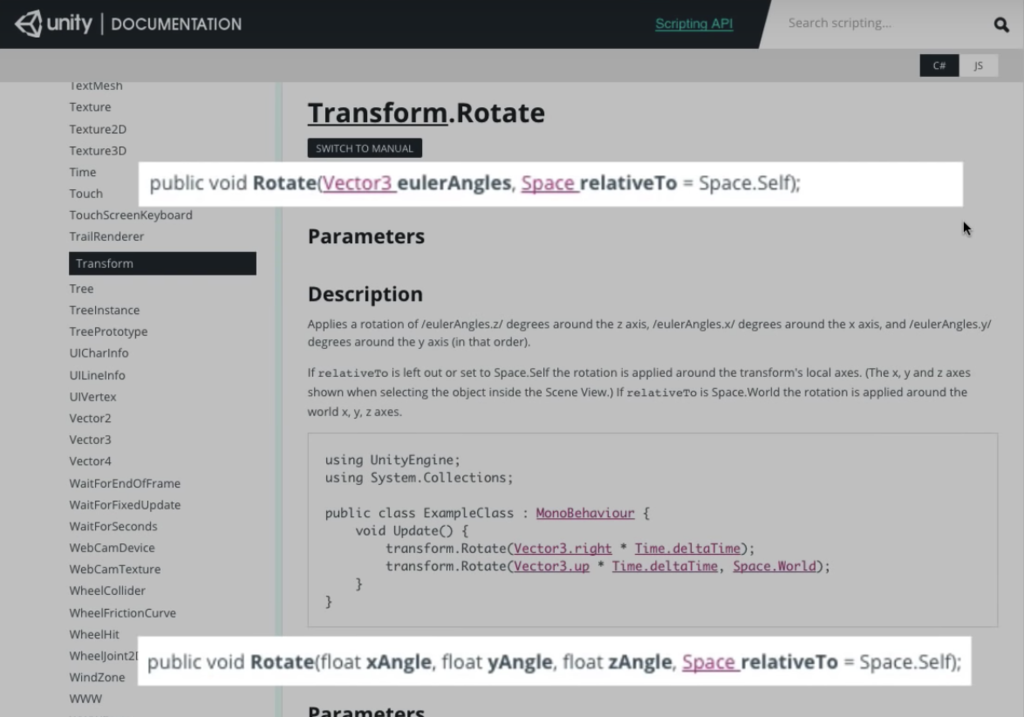Select WebCamTexture in the sidebar

point(115,569)
